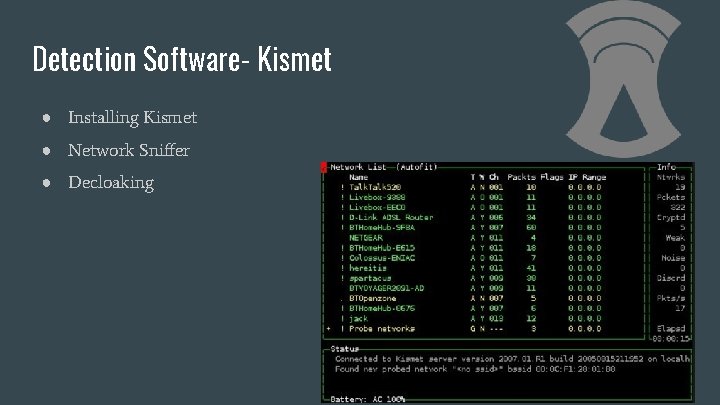Click the 'Installing Kismet' bullet
This screenshot has height=405, width=720.
(x=133, y=118)
